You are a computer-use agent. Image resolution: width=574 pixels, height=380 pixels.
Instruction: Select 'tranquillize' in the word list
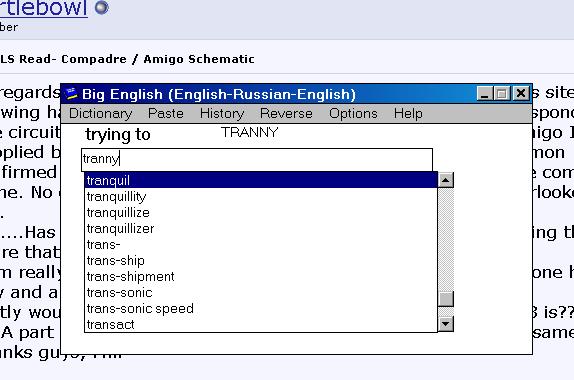click(x=261, y=213)
